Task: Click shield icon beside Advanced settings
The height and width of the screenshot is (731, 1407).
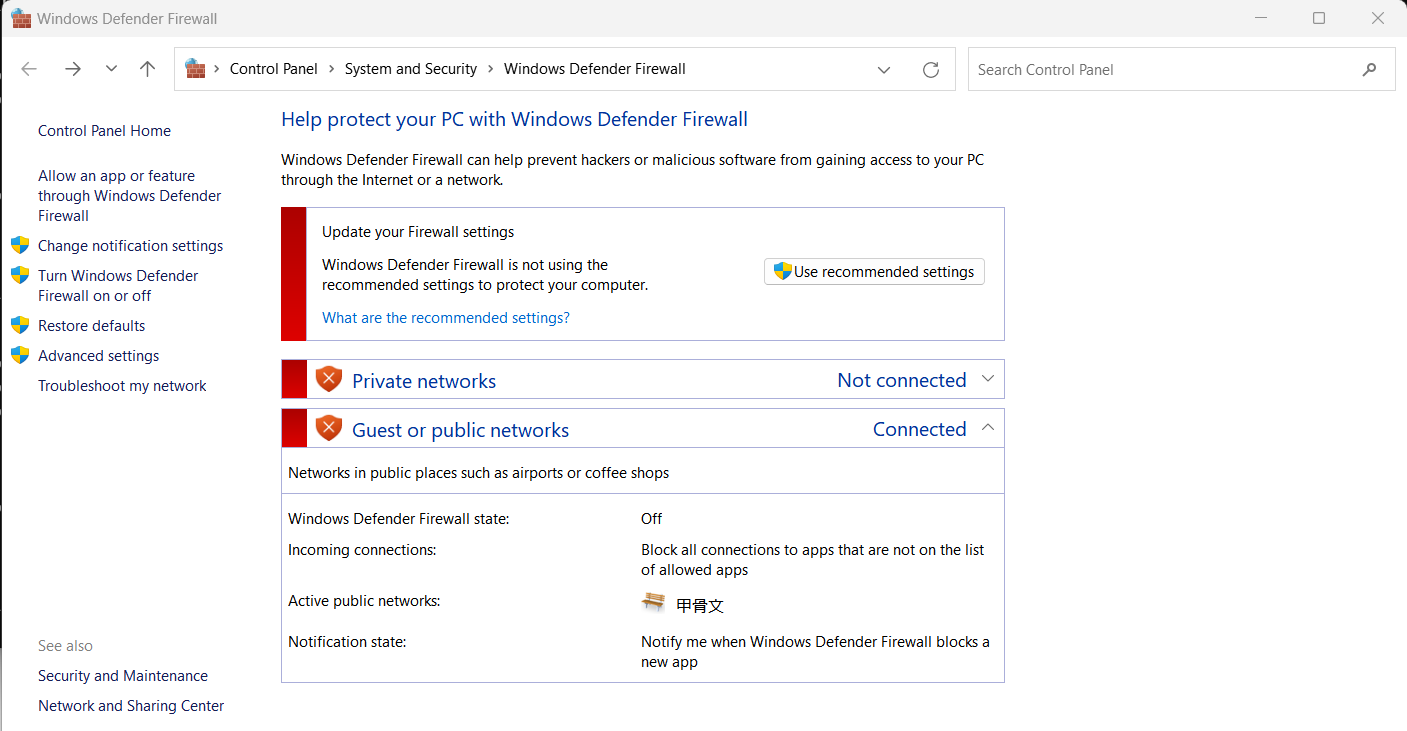Action: pos(20,355)
